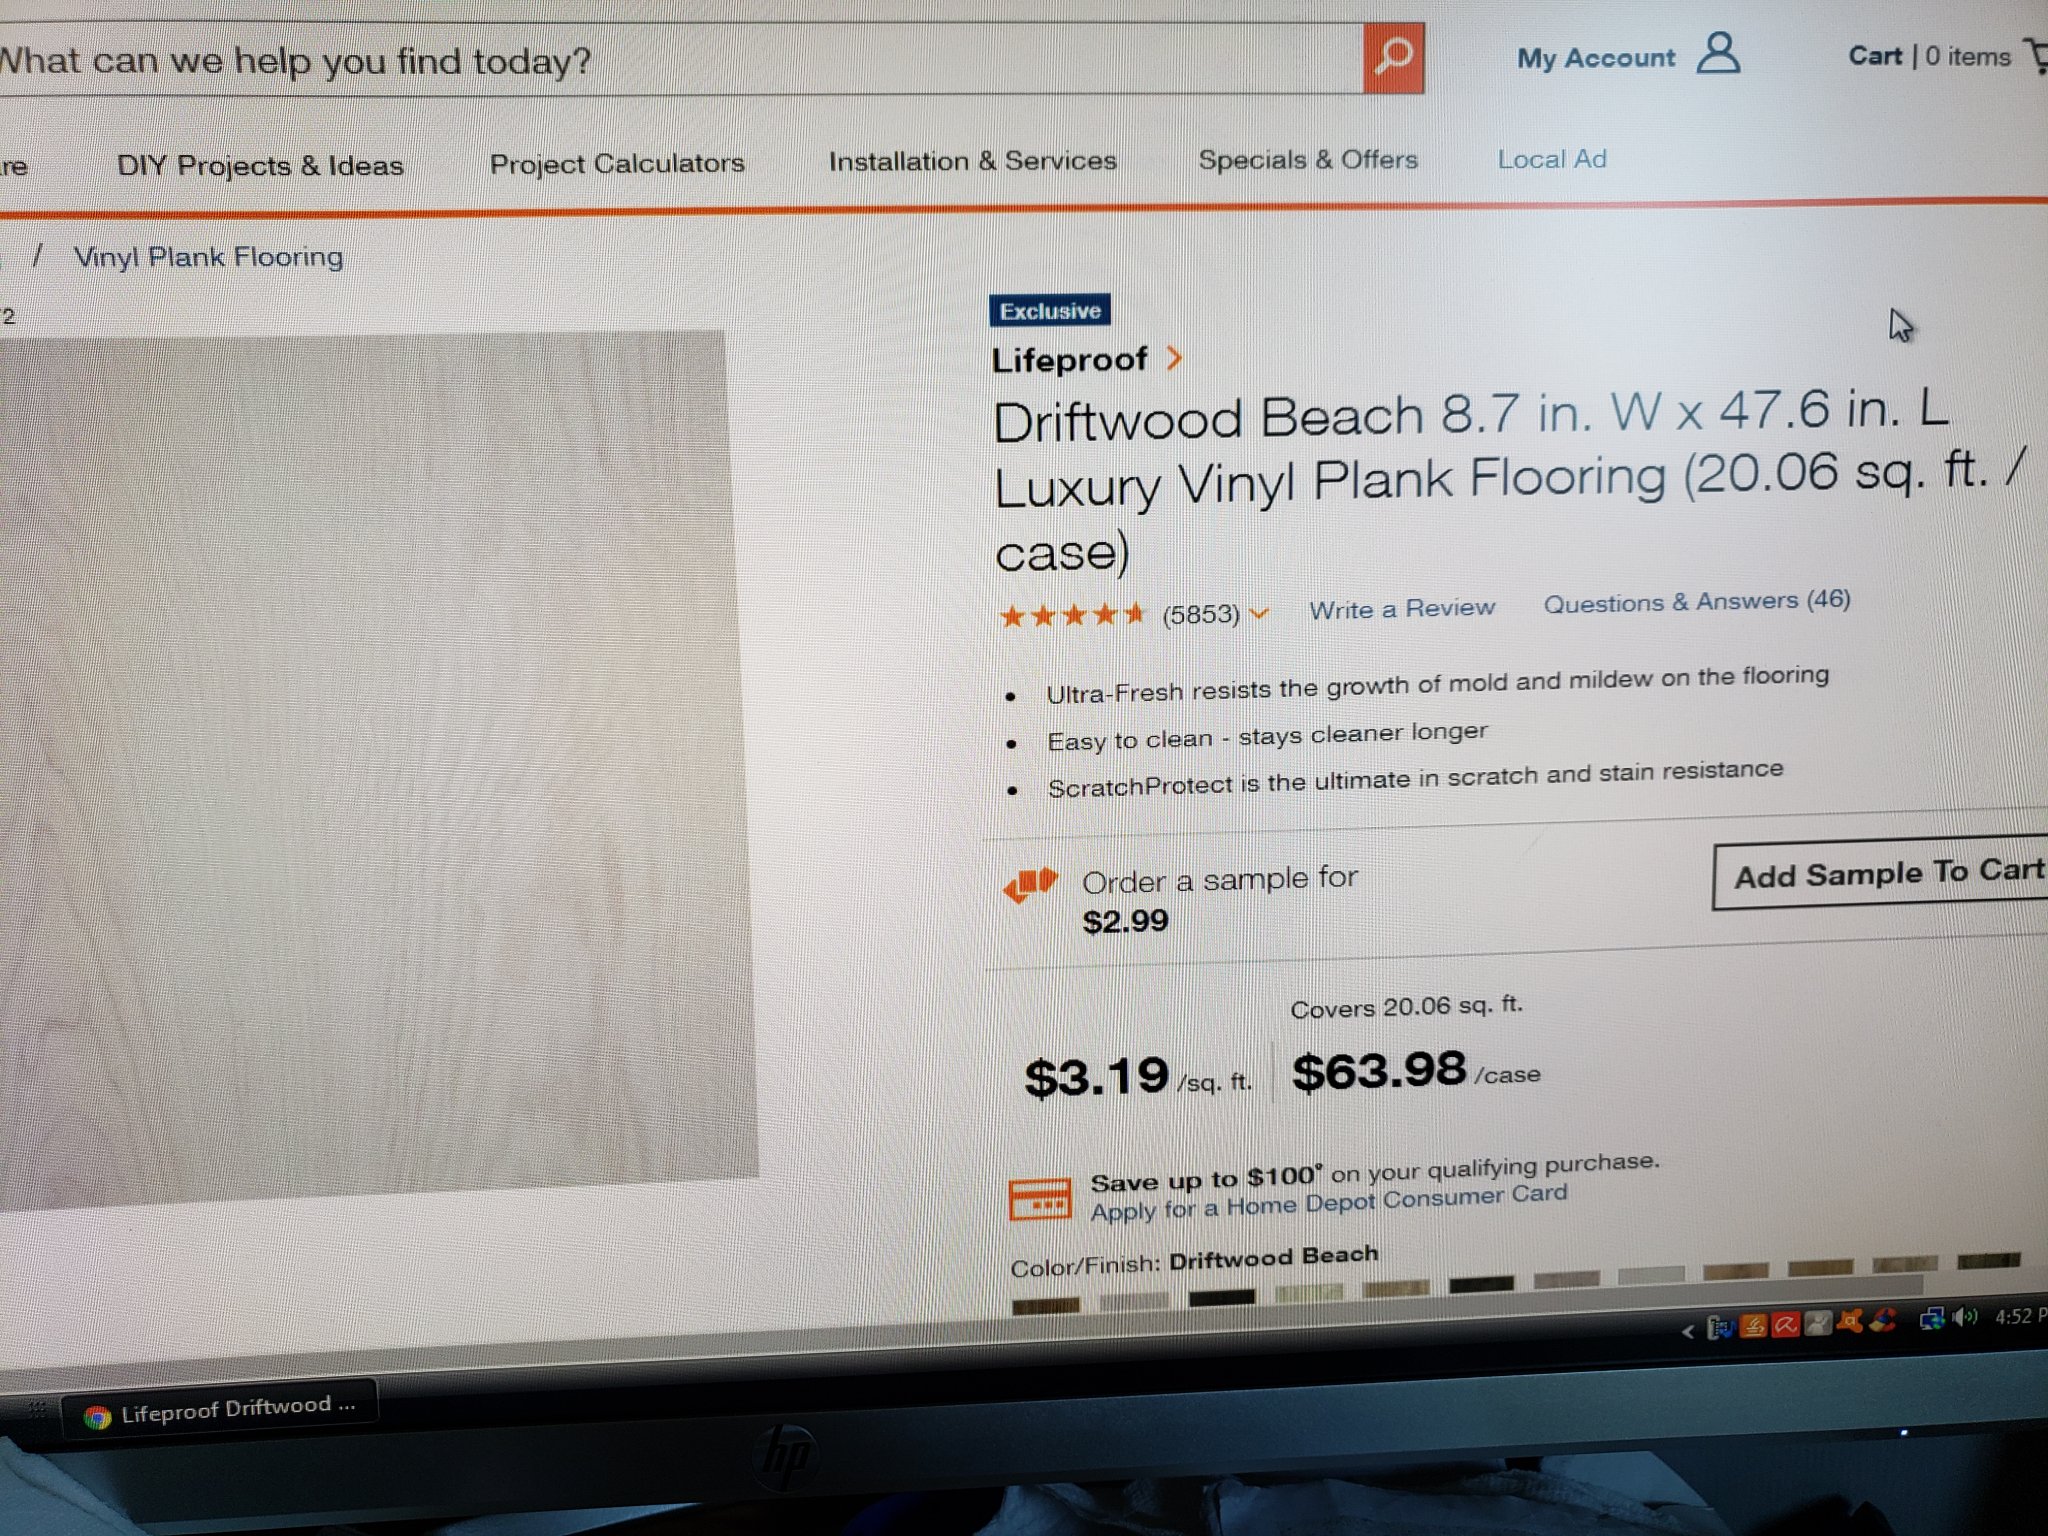Open Avast antivirus tray icon
The width and height of the screenshot is (2048, 1536).
tap(1849, 1321)
